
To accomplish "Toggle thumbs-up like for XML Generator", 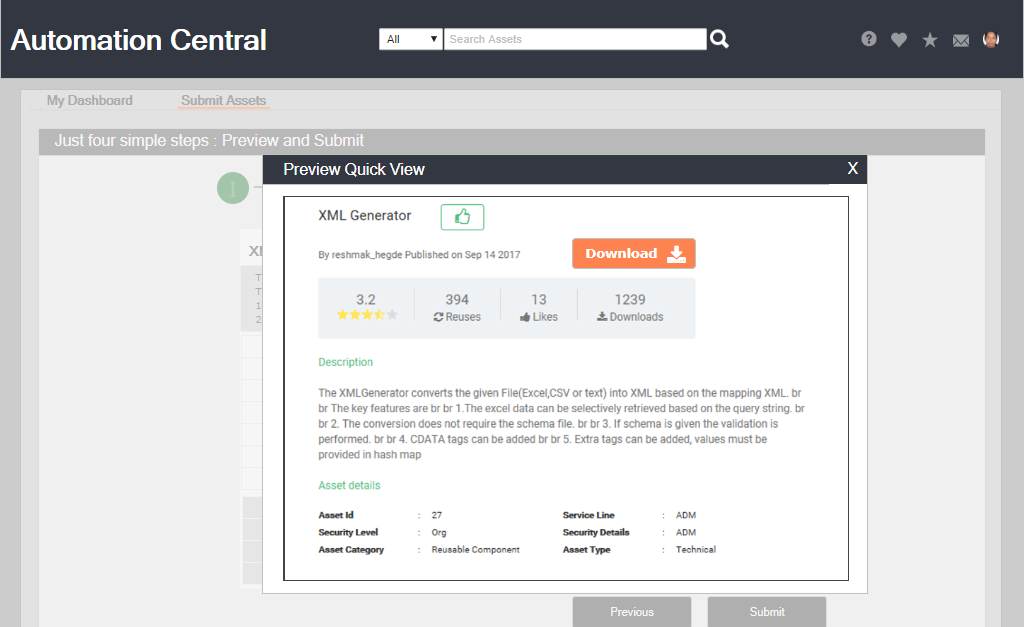I will [462, 216].
